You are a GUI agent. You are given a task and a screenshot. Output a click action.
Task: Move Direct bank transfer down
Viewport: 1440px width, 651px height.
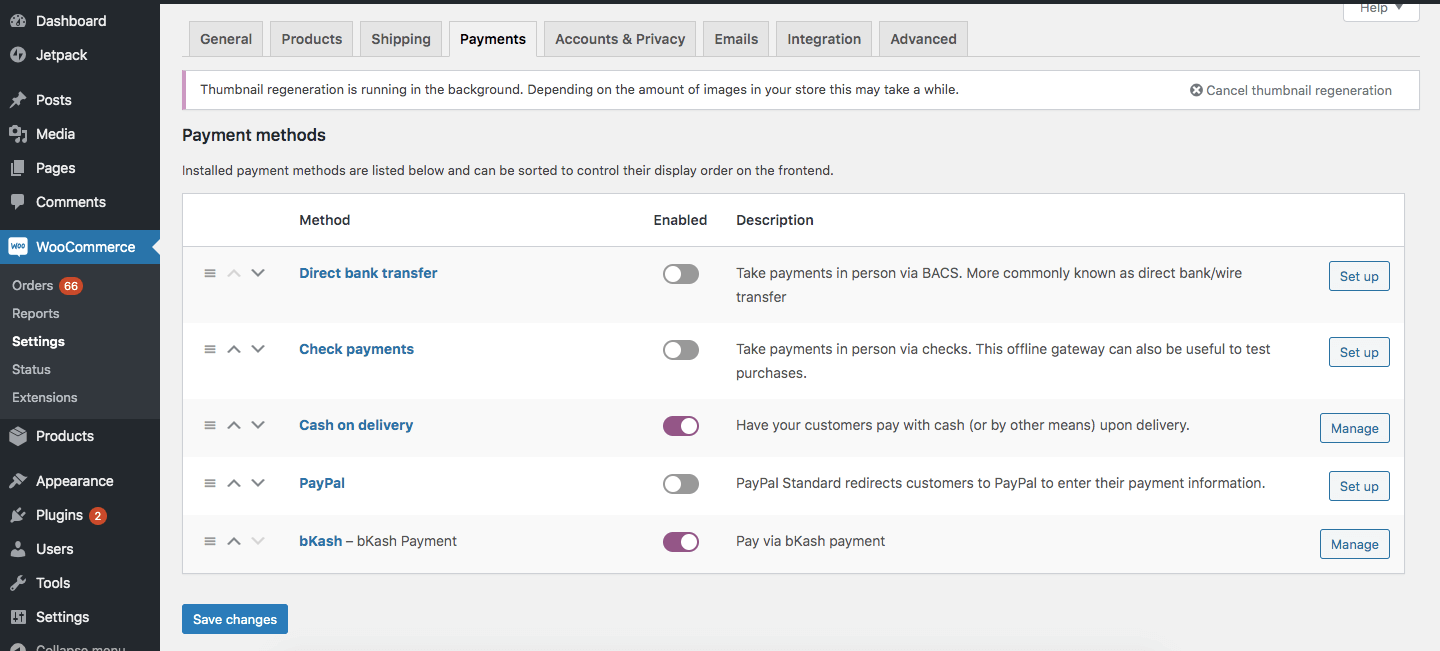pos(258,273)
